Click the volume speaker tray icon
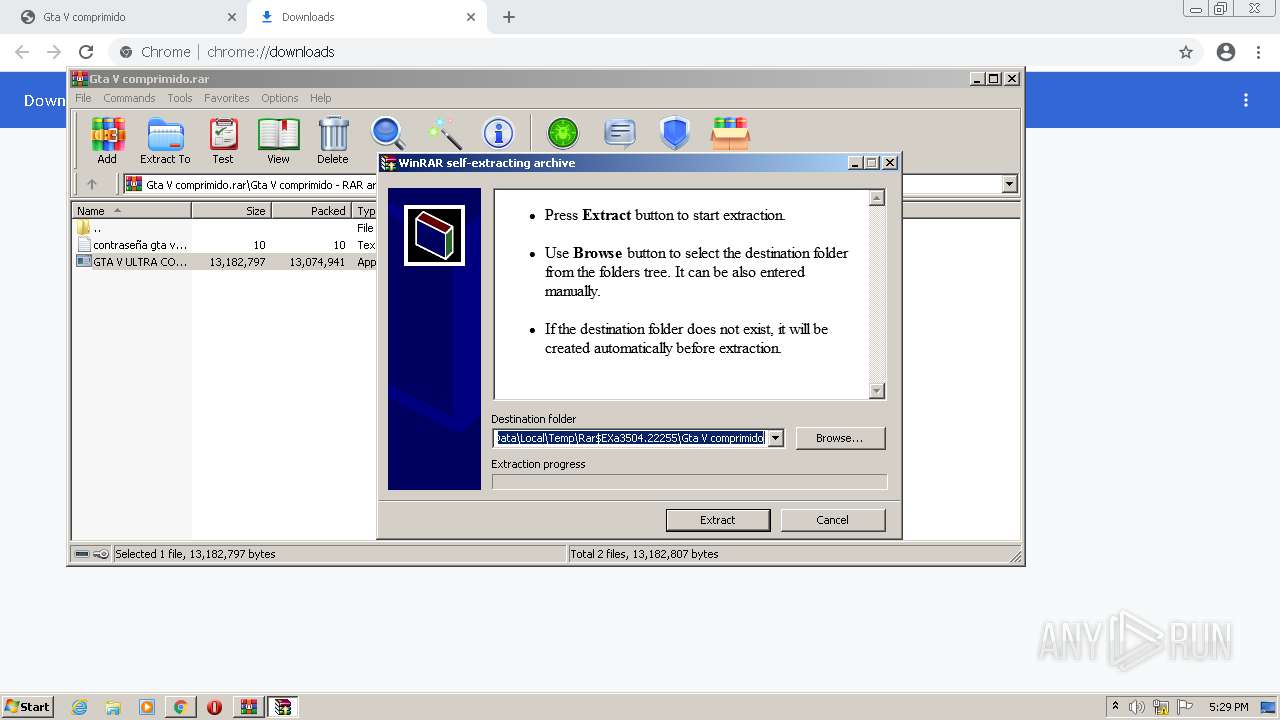Viewport: 1280px width, 720px height. click(x=1137, y=707)
